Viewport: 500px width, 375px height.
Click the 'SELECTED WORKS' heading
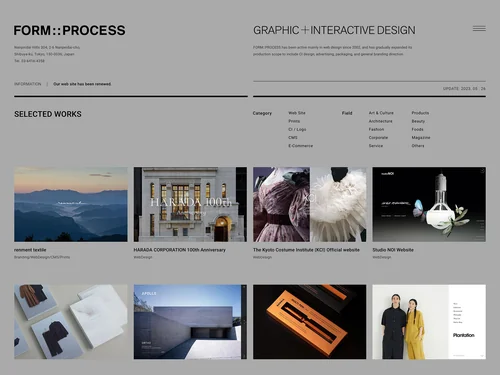click(x=48, y=114)
